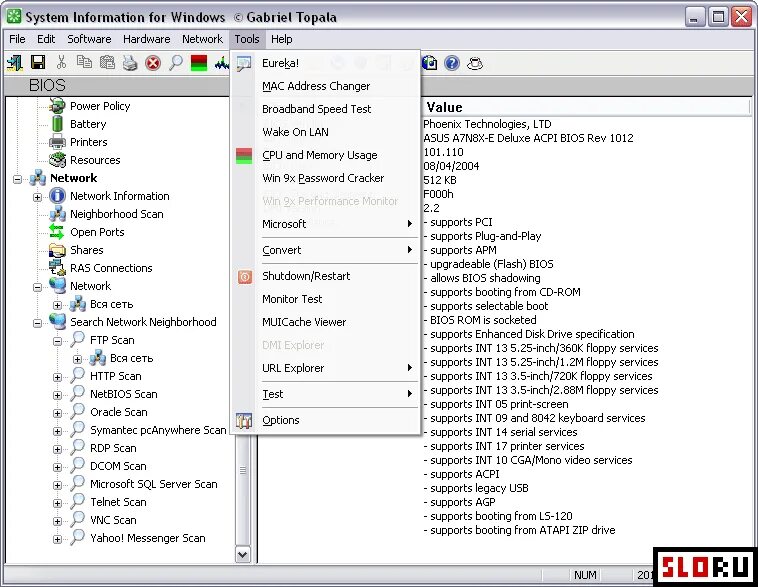The image size is (758, 587).
Task: Select the VNC Scan tree item
Action: point(113,520)
